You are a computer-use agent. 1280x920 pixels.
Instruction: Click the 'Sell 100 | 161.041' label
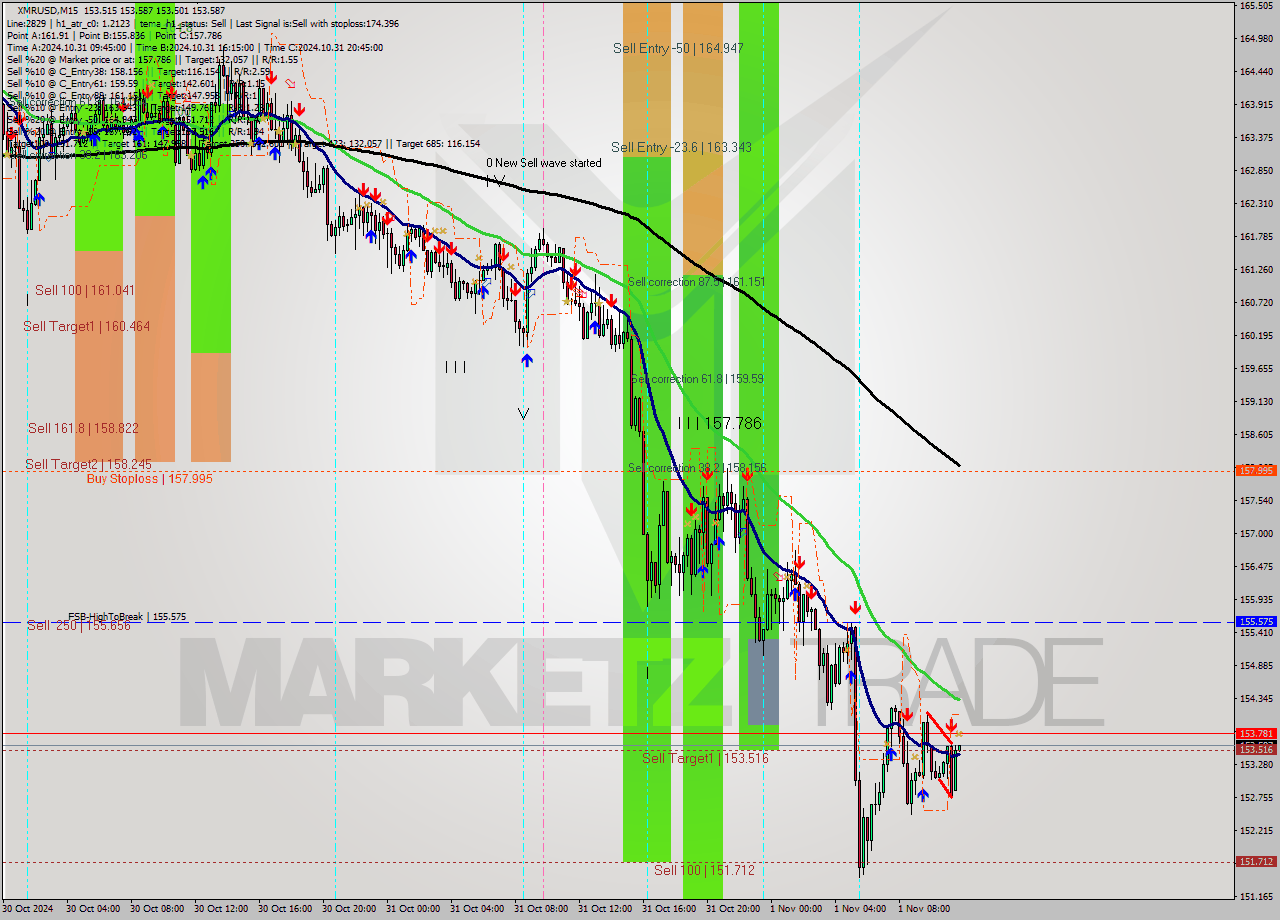tap(85, 290)
